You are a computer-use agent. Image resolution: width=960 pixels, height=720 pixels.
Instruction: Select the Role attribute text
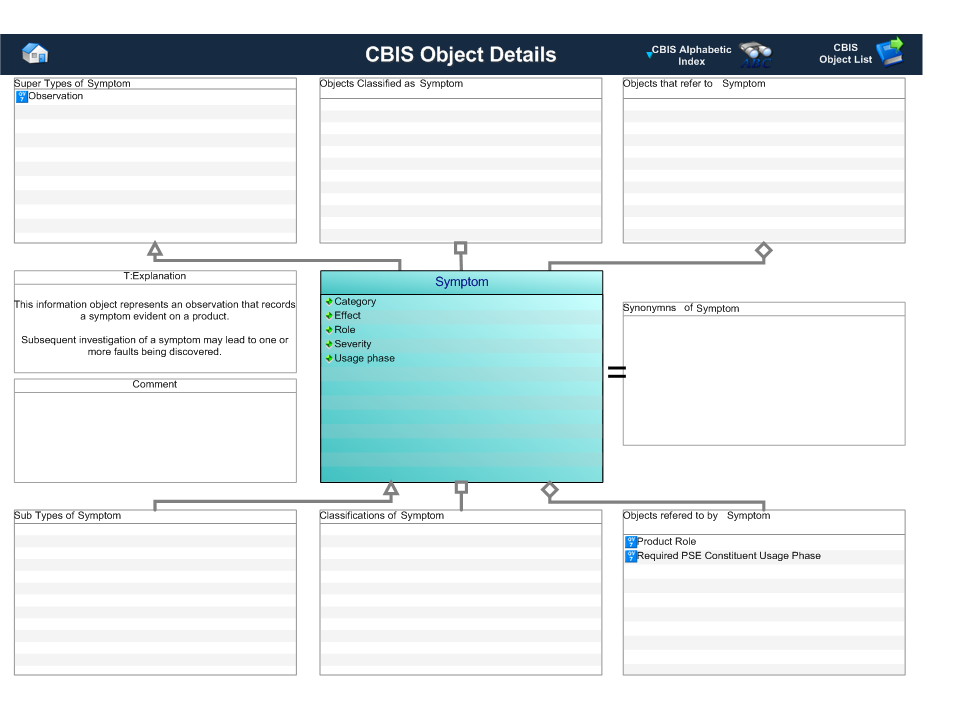[x=345, y=329]
